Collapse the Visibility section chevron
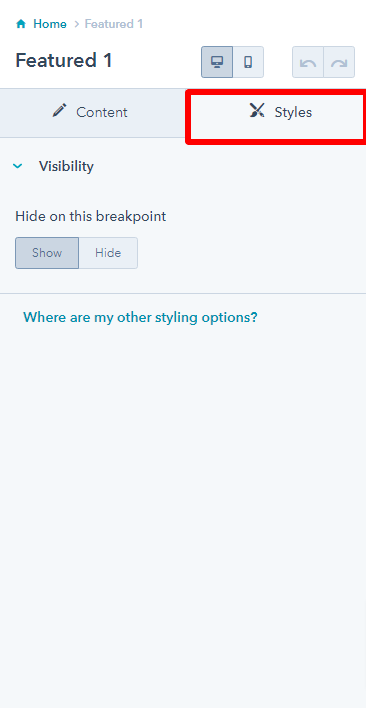Image resolution: width=366 pixels, height=708 pixels. click(x=18, y=166)
